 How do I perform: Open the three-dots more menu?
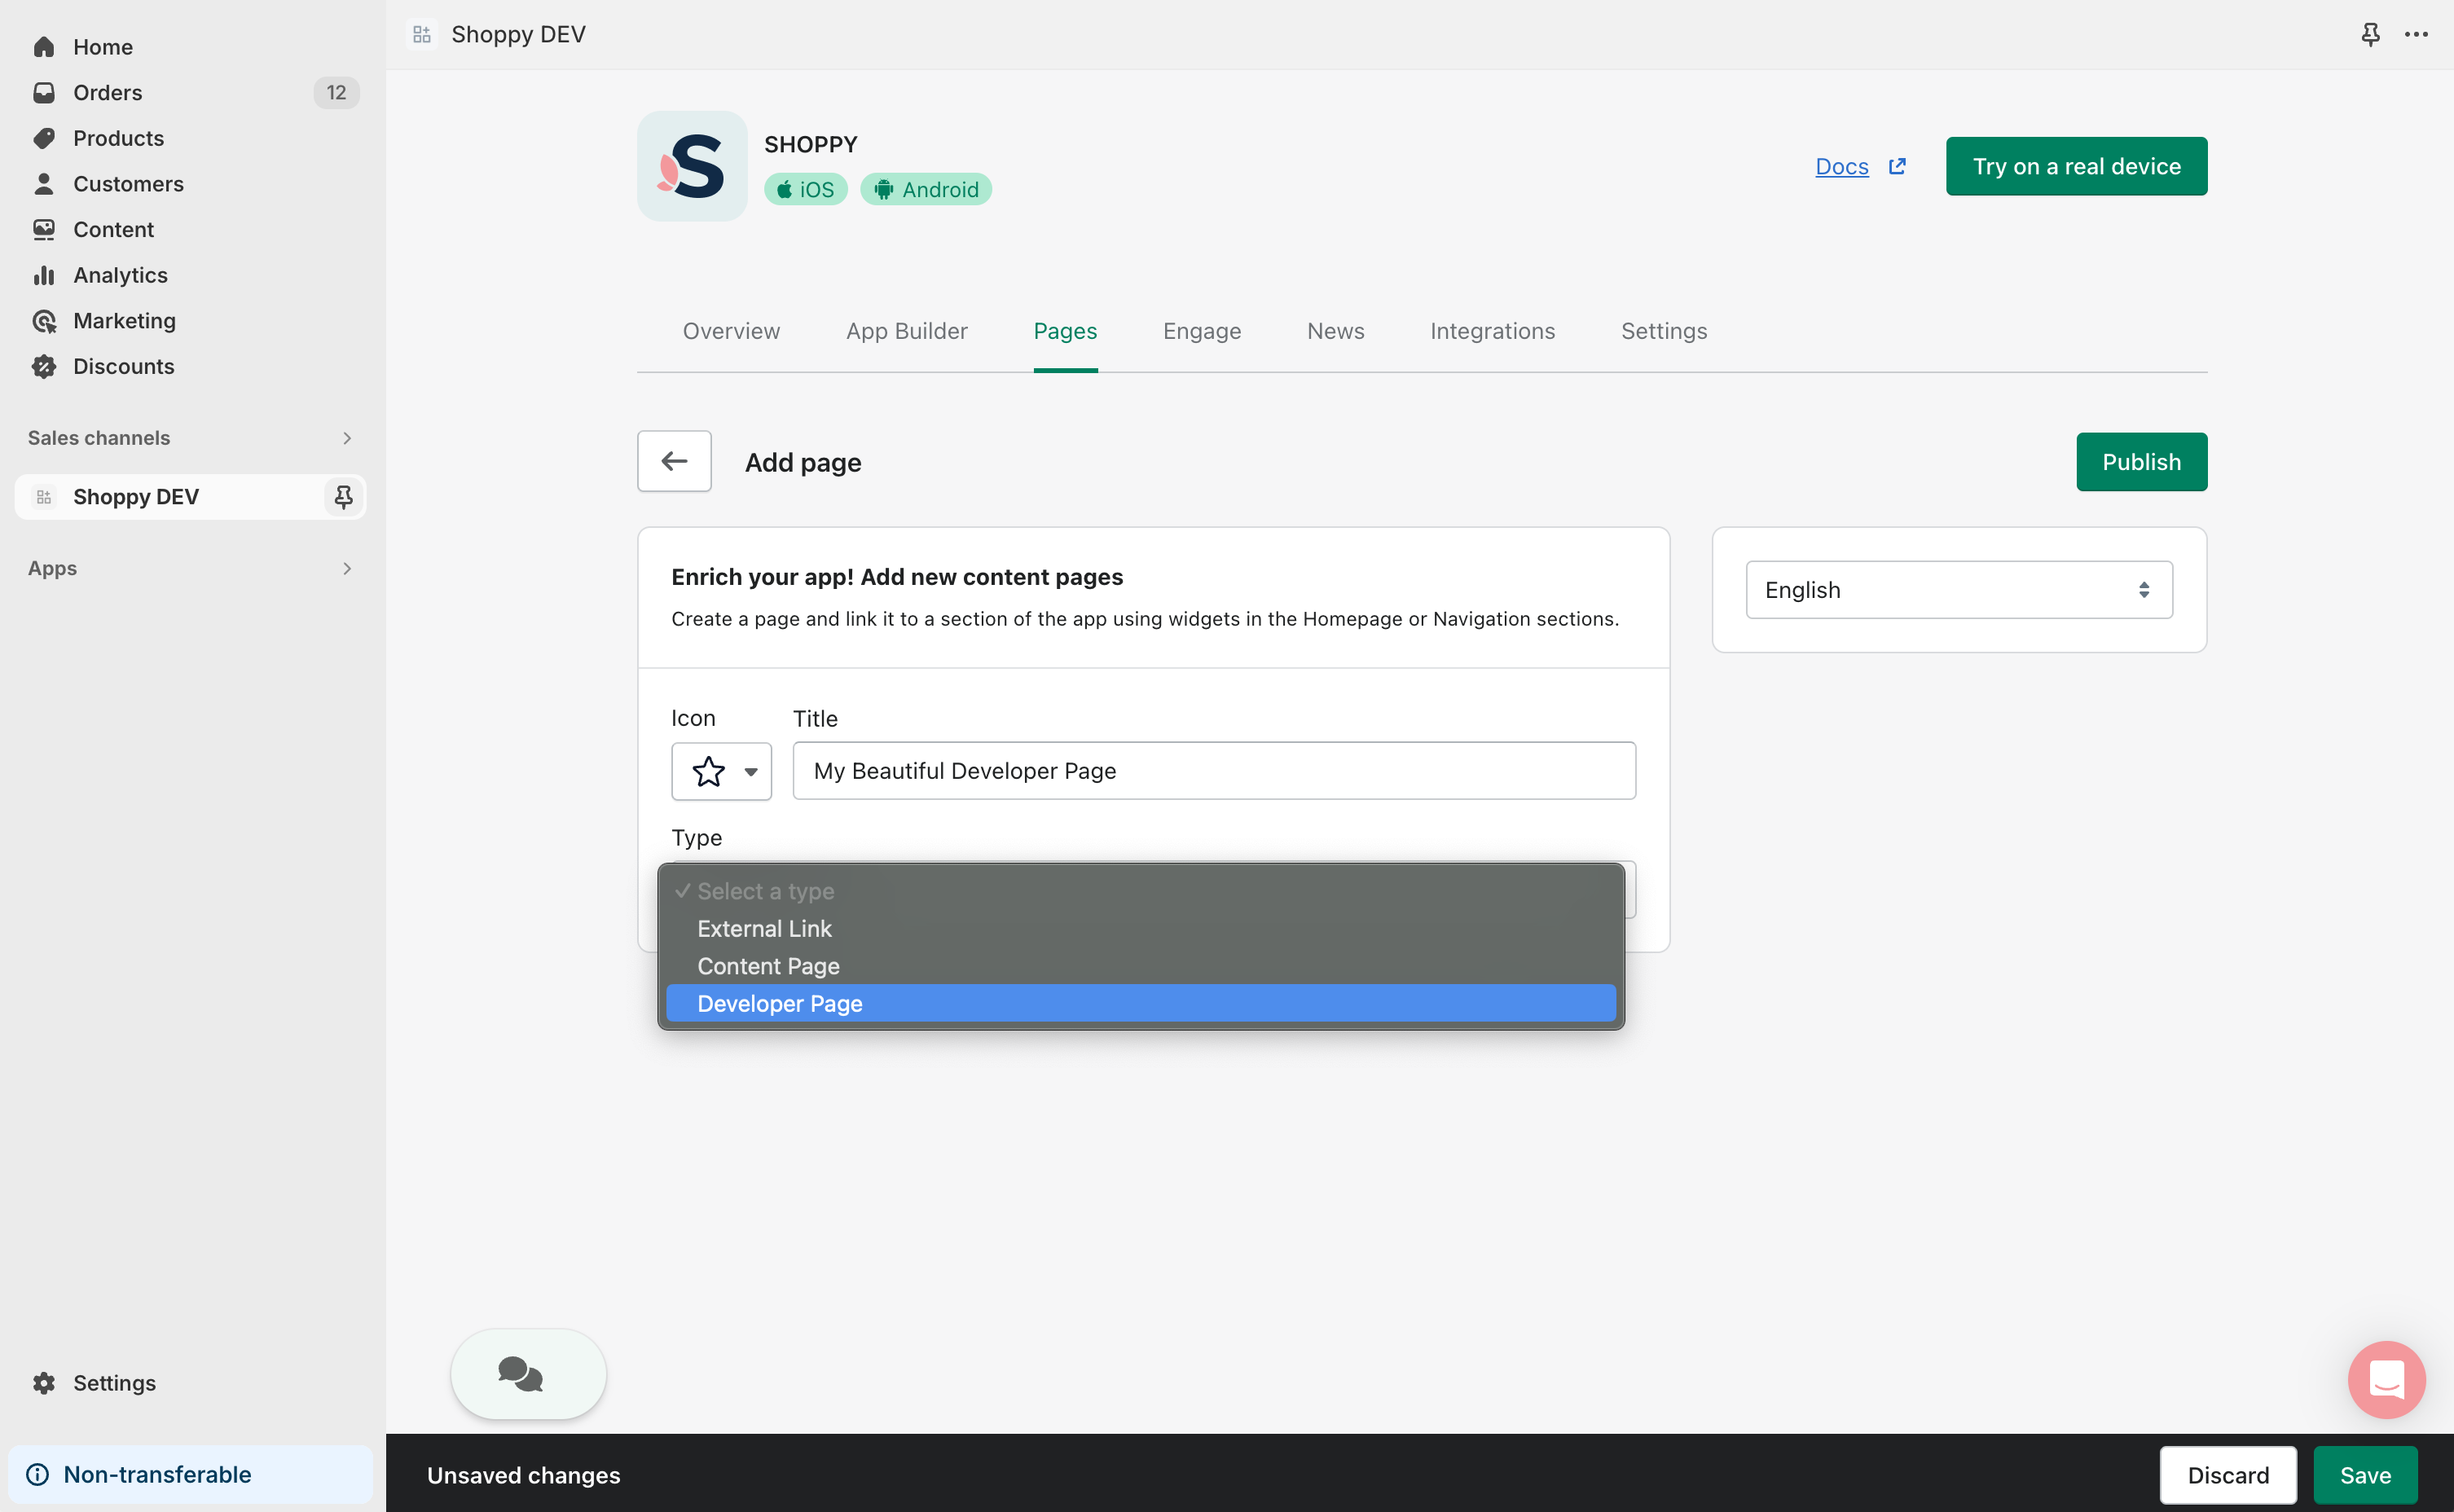2416,34
